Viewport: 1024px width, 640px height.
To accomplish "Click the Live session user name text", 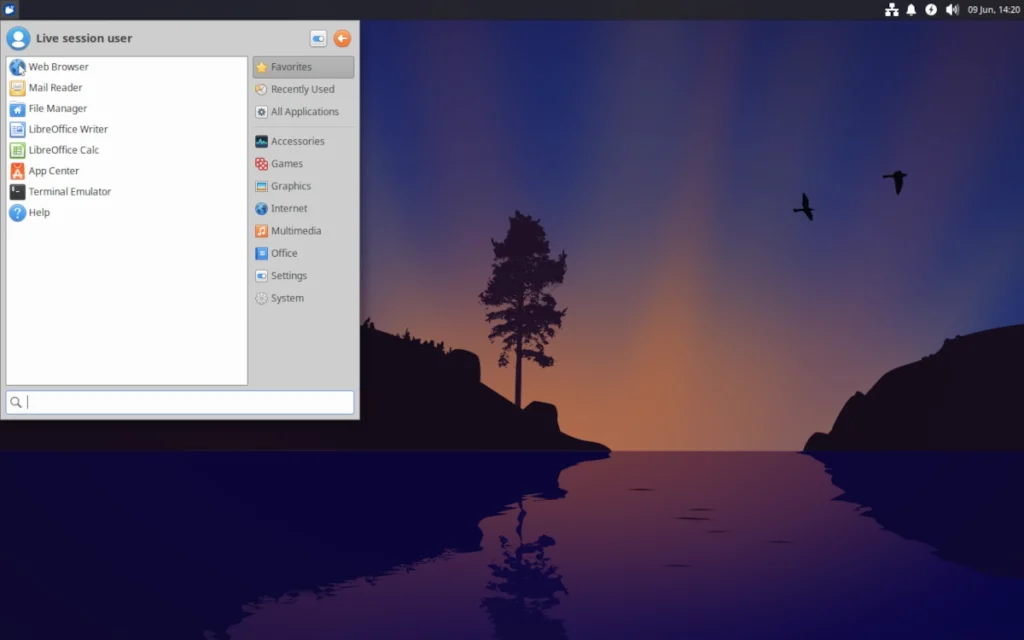I will coord(84,39).
